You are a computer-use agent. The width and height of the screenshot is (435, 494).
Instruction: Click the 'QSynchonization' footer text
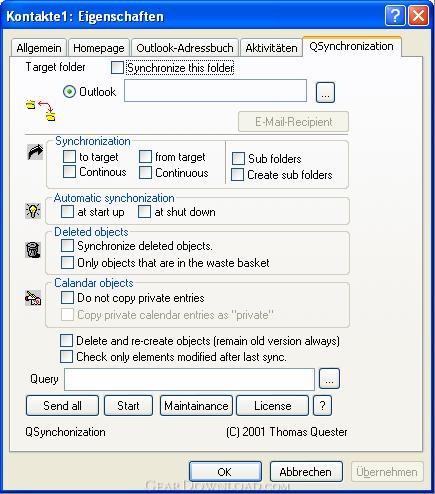[x=65, y=432]
